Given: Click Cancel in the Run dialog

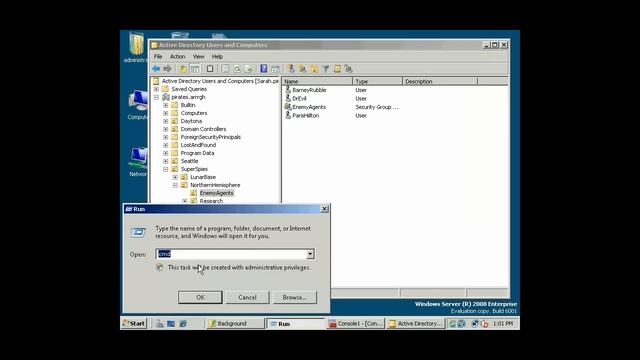Looking at the screenshot, I should 247,297.
